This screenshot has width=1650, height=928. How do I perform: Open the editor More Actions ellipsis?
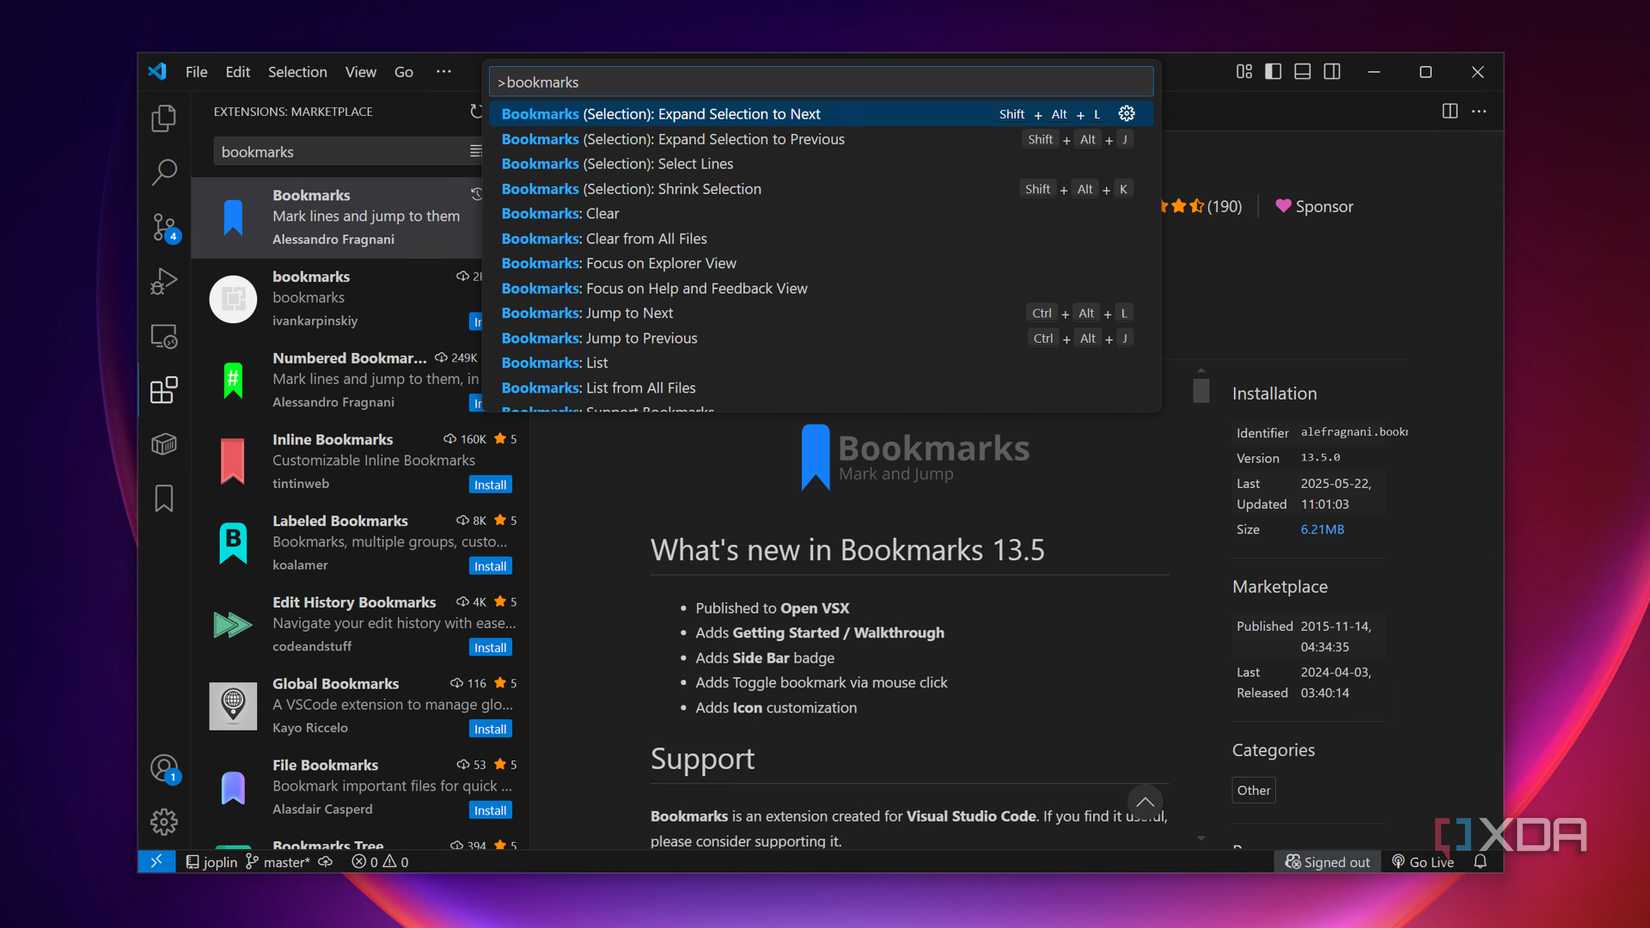pos(1479,111)
